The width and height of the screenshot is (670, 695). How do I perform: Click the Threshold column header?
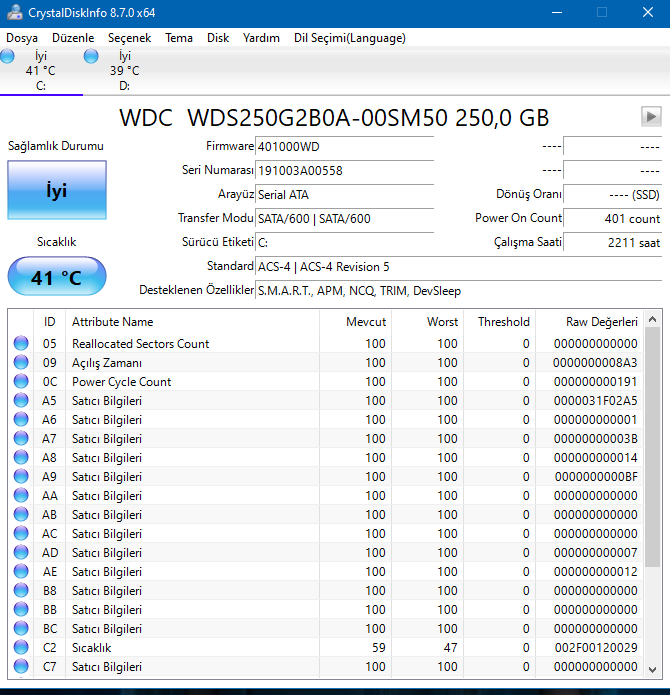tap(499, 322)
